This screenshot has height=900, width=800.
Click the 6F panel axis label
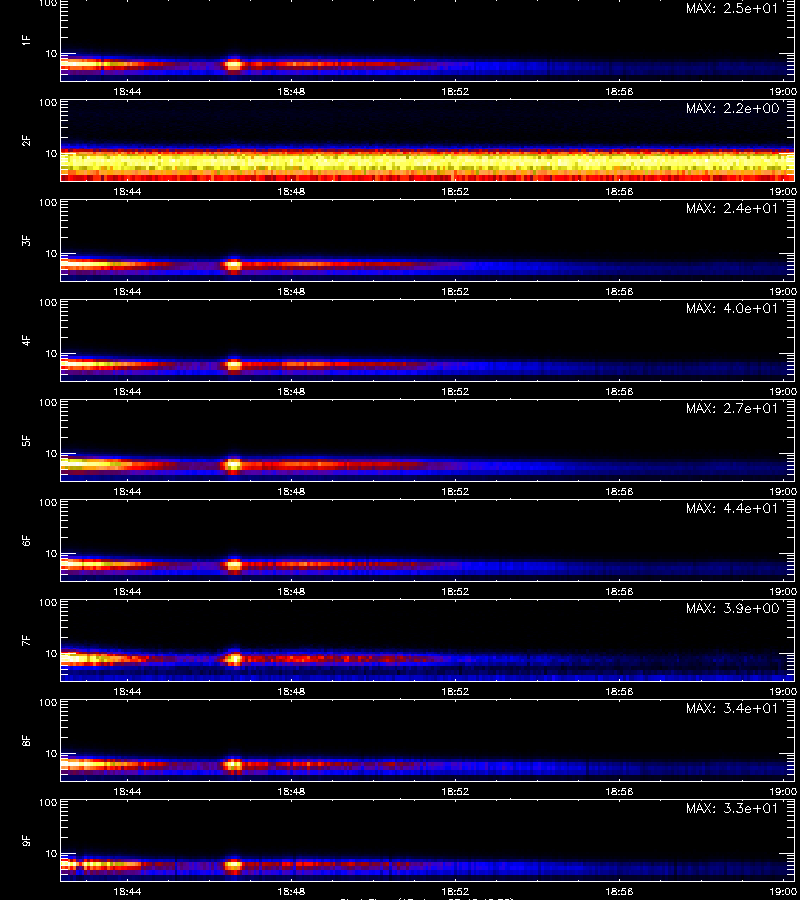[26, 540]
